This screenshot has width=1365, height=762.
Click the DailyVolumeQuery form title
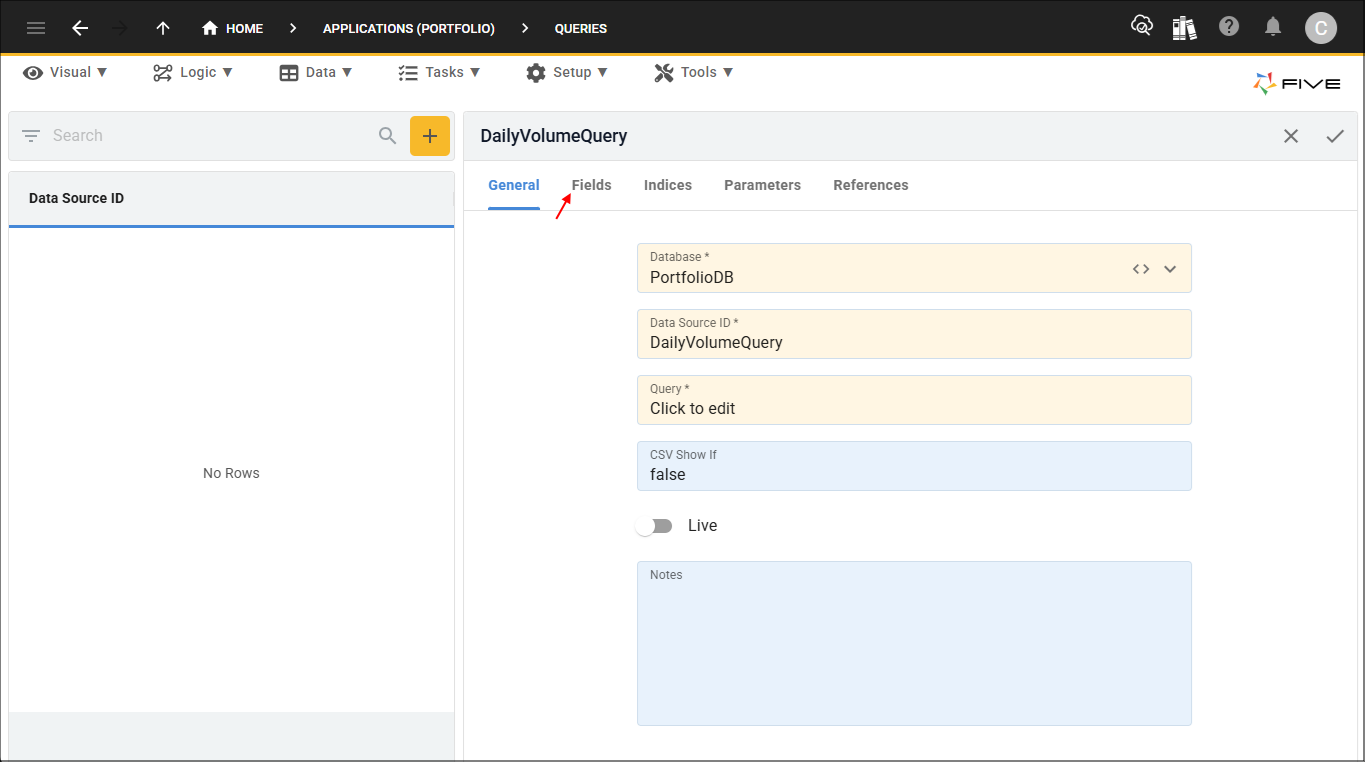pos(554,136)
